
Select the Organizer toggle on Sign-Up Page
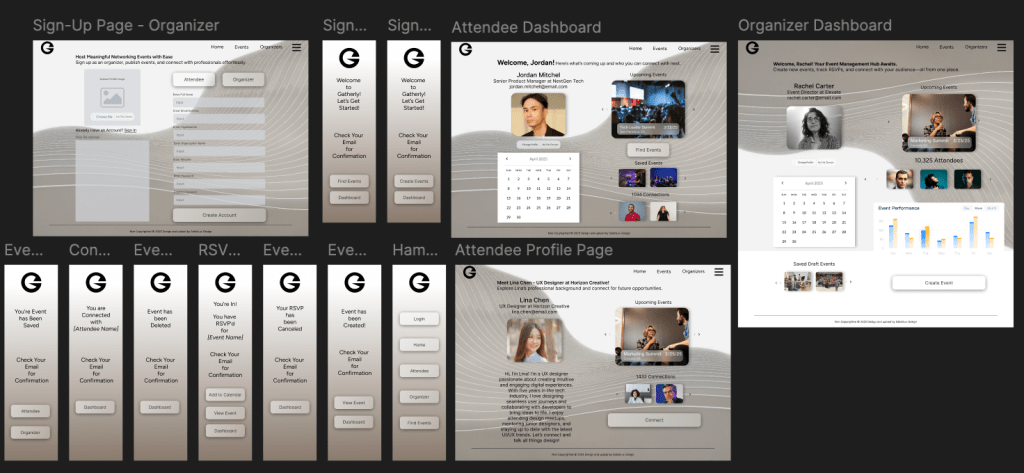click(243, 79)
